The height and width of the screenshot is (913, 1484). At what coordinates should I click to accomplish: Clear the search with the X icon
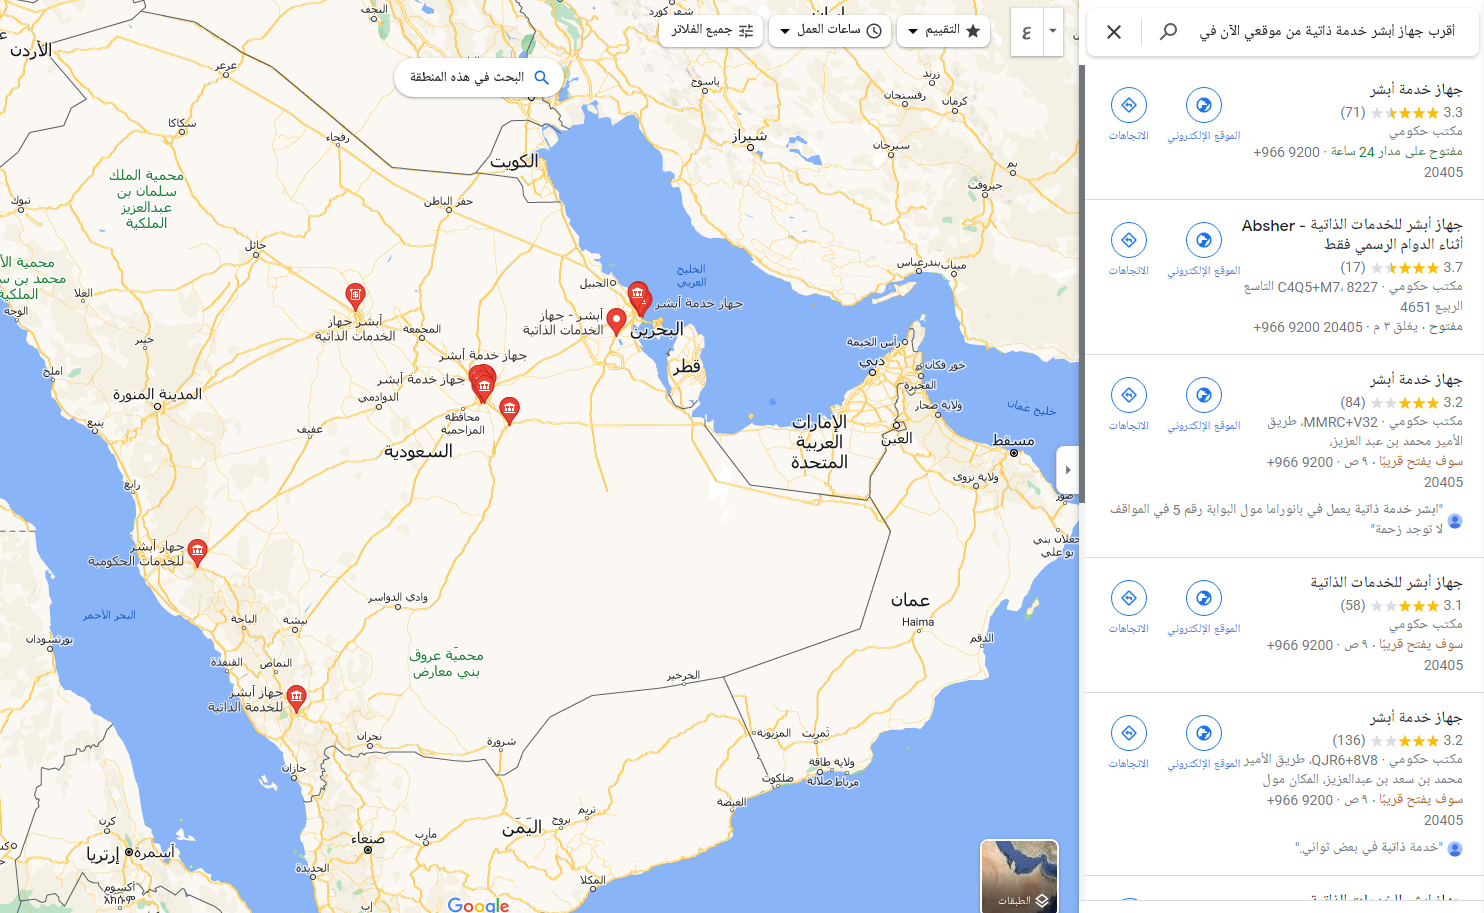[1114, 32]
